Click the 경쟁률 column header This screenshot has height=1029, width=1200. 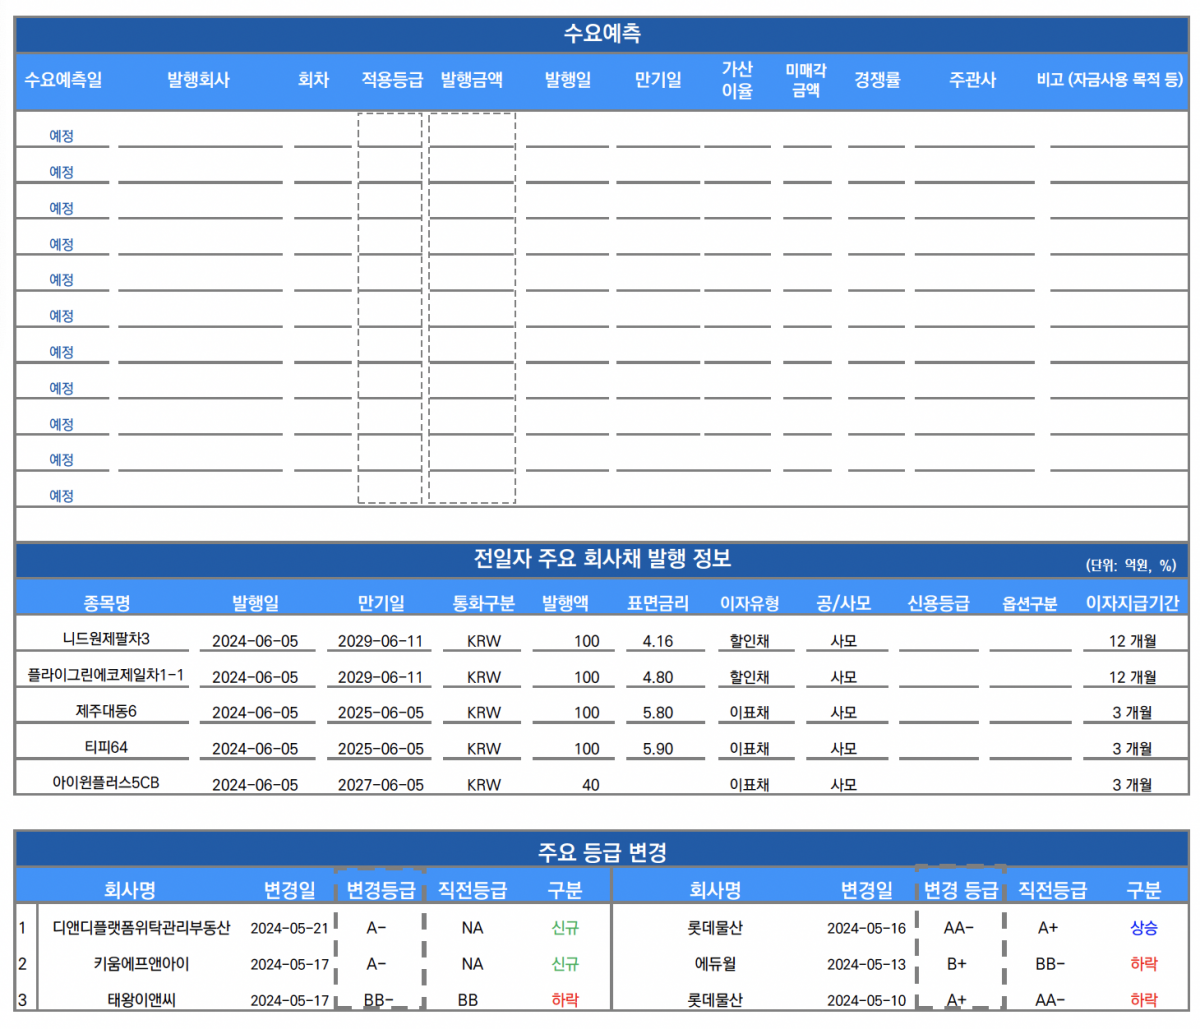click(877, 80)
